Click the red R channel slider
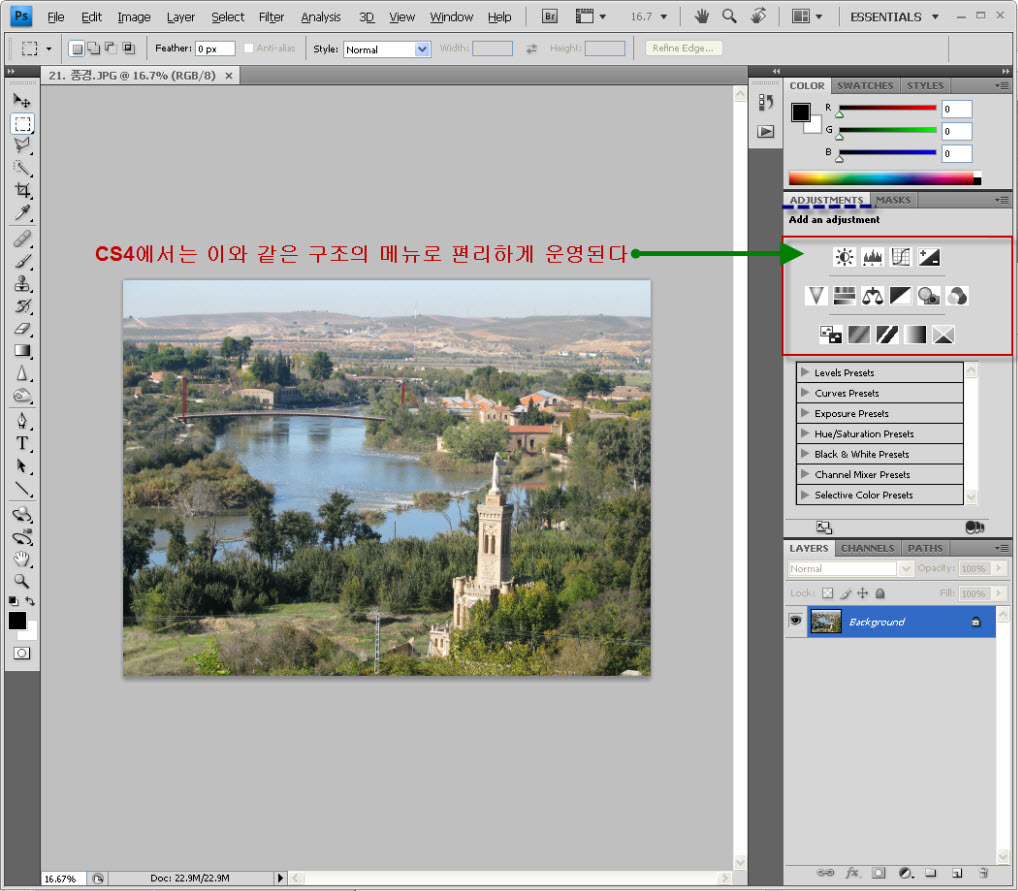Viewport: 1018px width, 891px height. click(887, 108)
